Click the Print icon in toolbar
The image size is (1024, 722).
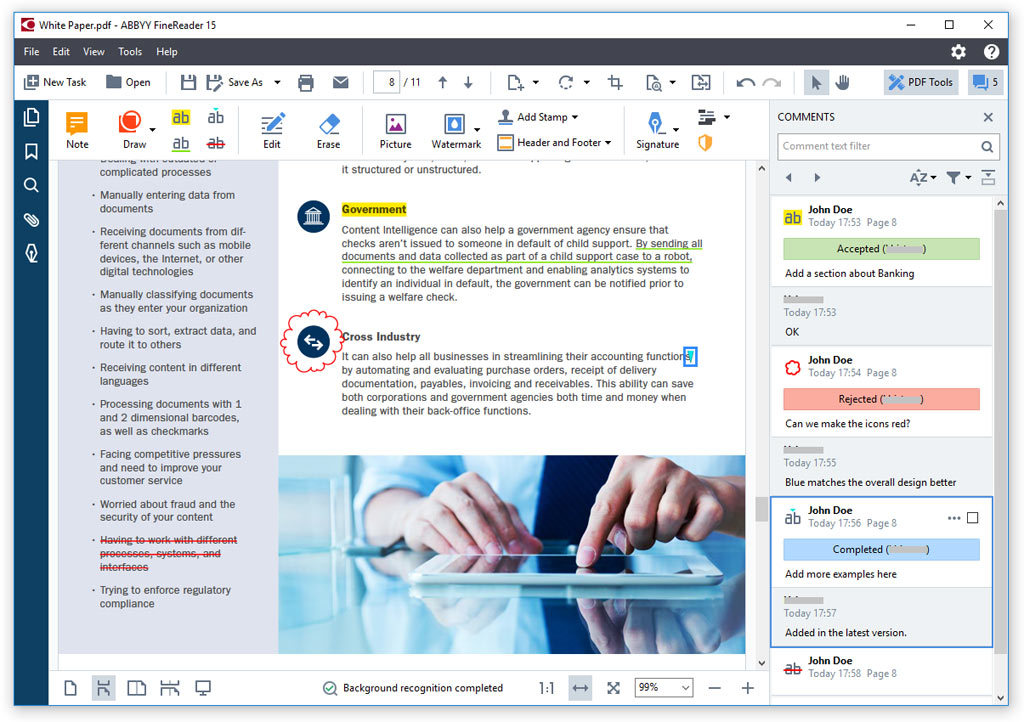(306, 82)
